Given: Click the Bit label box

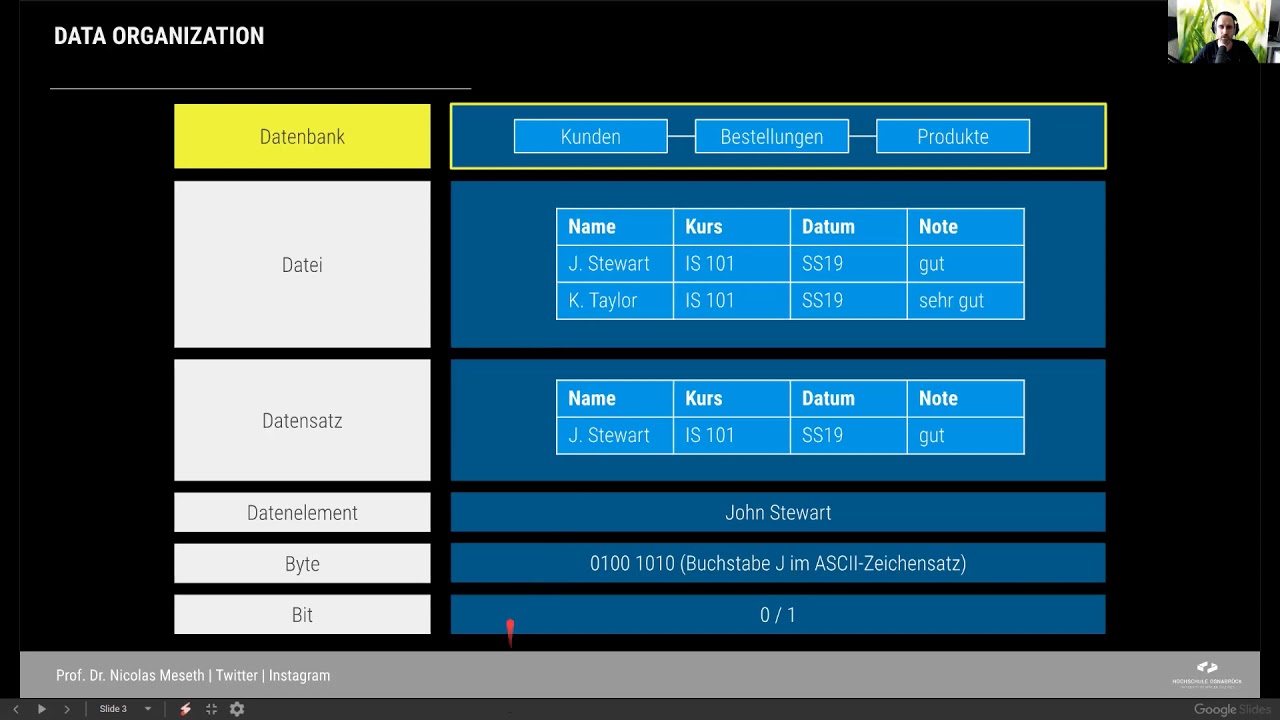Looking at the screenshot, I should click(302, 614).
